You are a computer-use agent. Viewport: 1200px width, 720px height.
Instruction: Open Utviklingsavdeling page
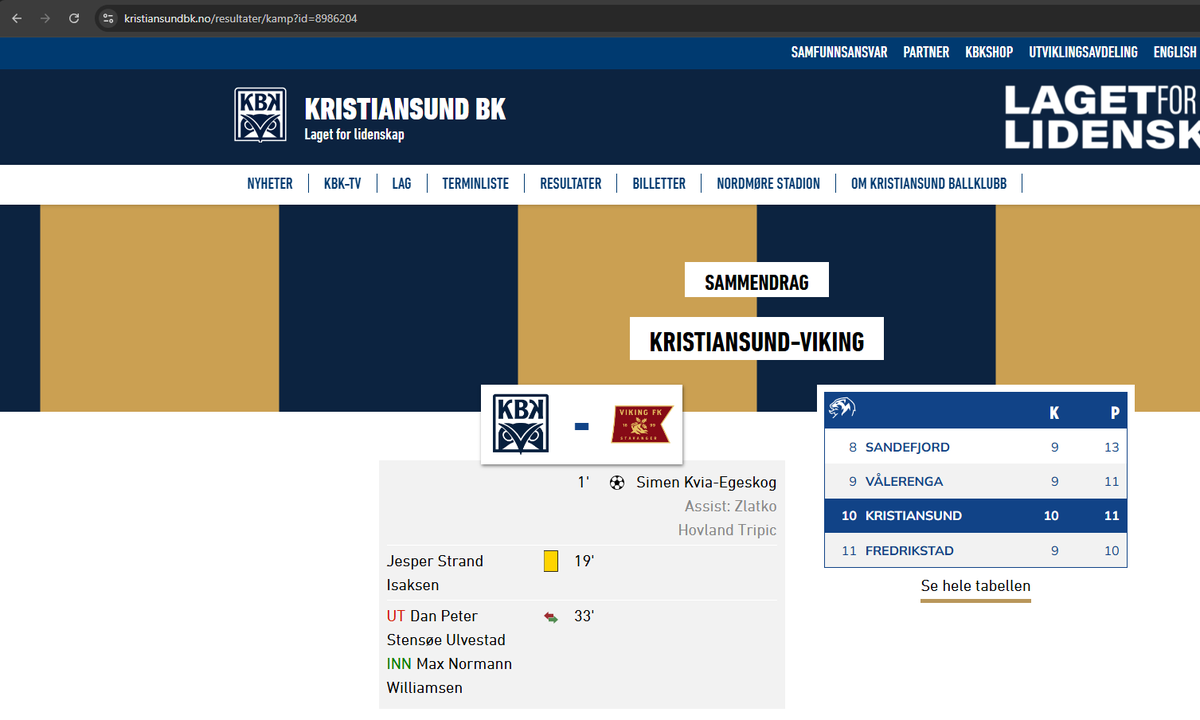pos(1083,52)
